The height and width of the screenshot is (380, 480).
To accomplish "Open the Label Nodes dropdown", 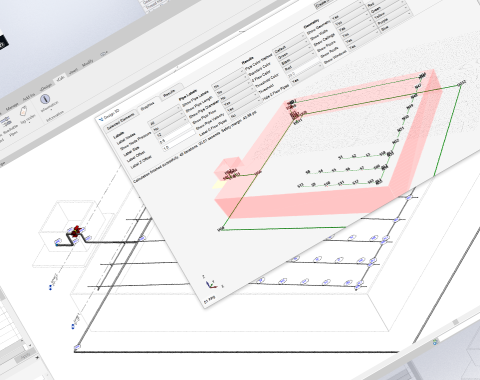I will [166, 117].
